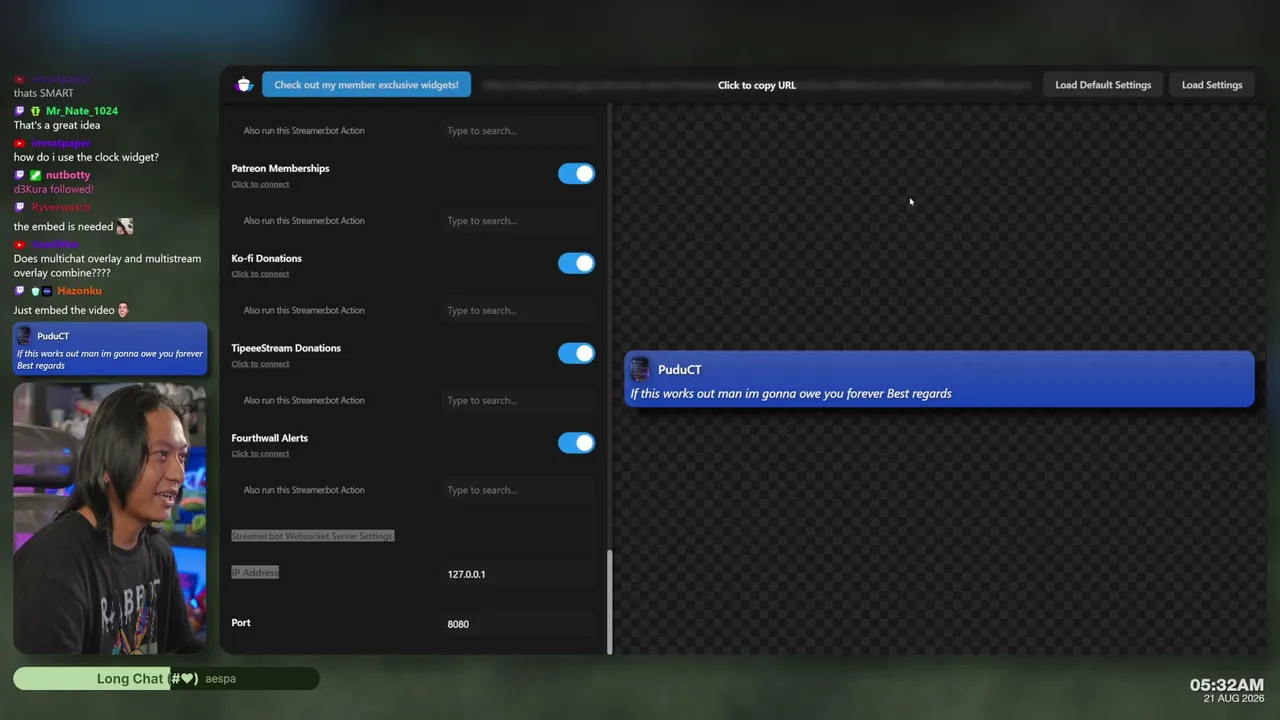The width and height of the screenshot is (1280, 720).
Task: Click the 'Ko-fi Donations' label
Action: tap(266, 258)
